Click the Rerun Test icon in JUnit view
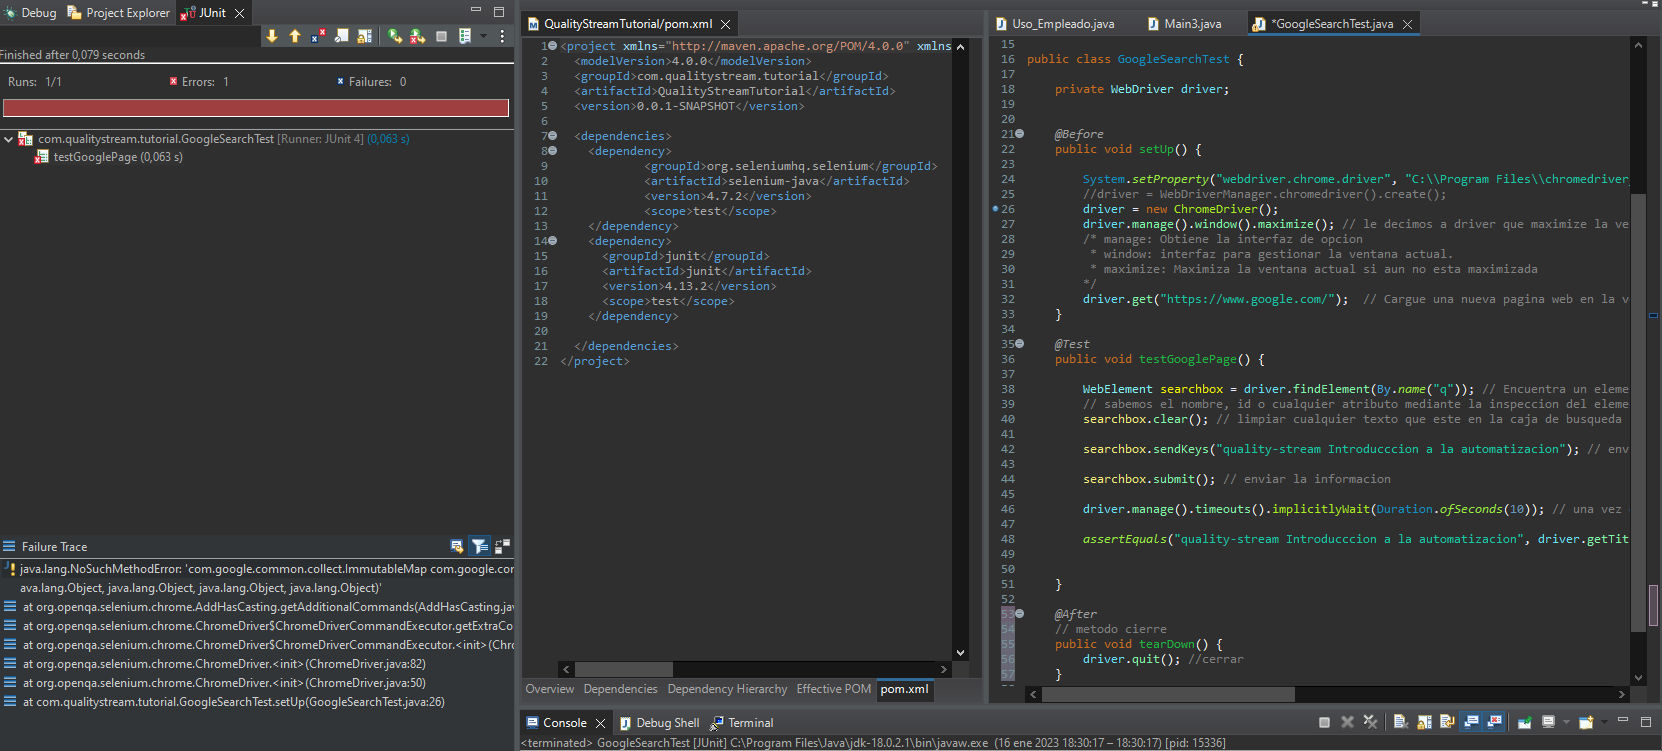 (x=395, y=36)
